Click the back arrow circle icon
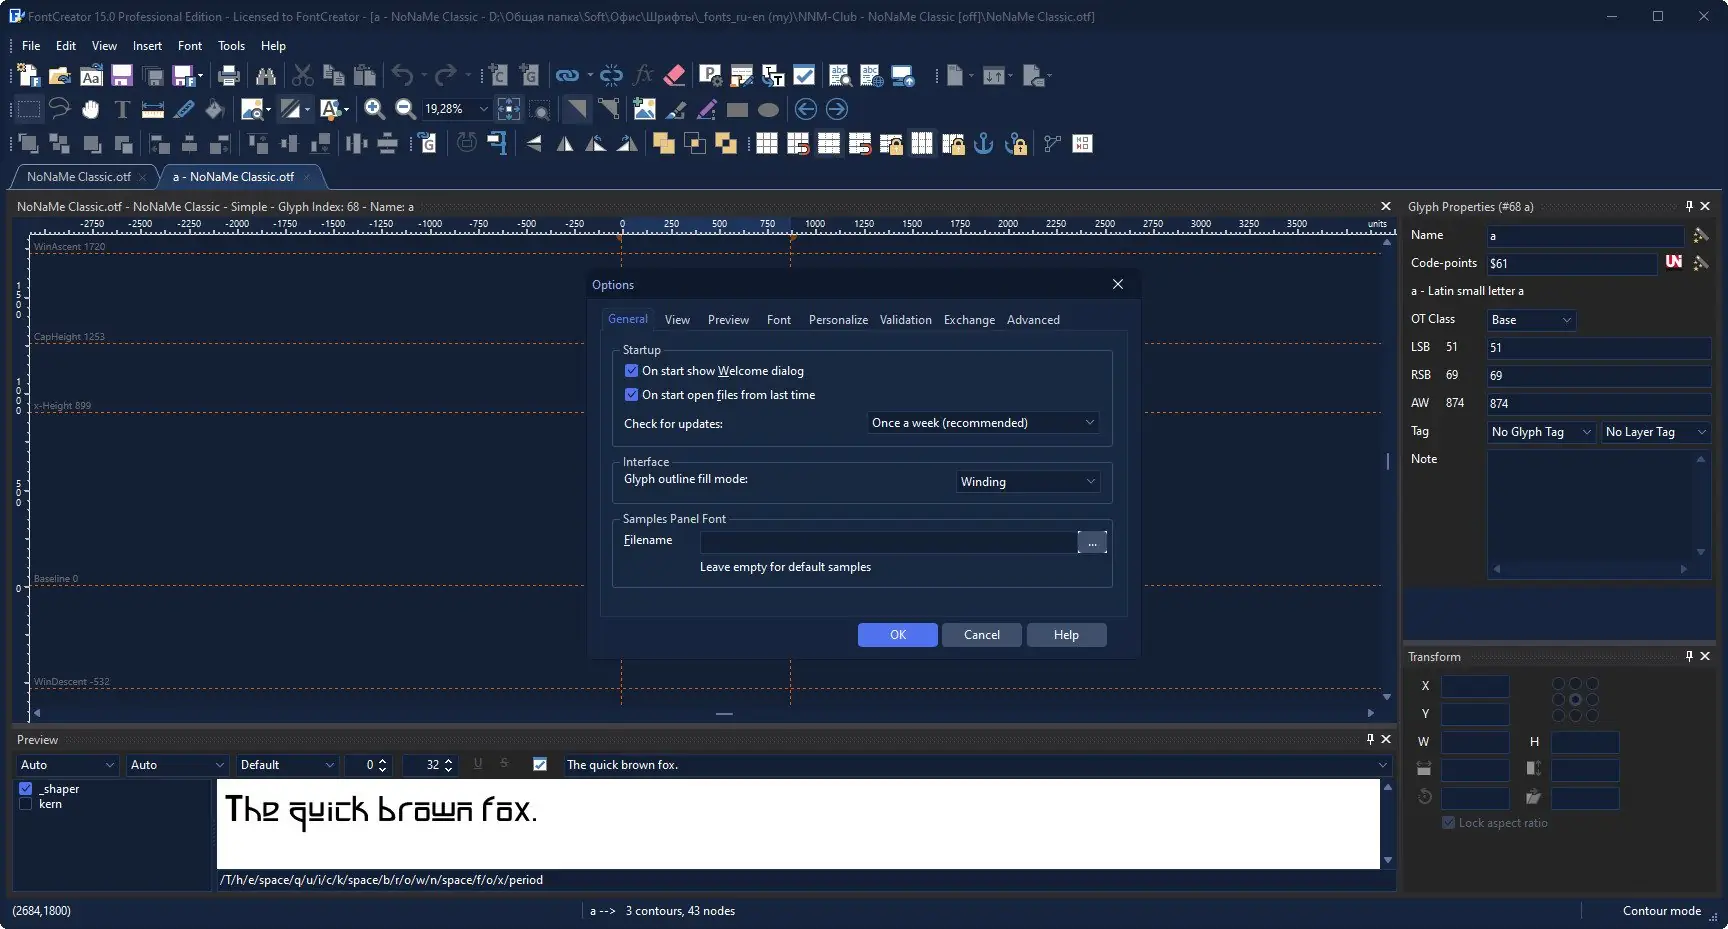This screenshot has height=929, width=1728. (x=806, y=109)
